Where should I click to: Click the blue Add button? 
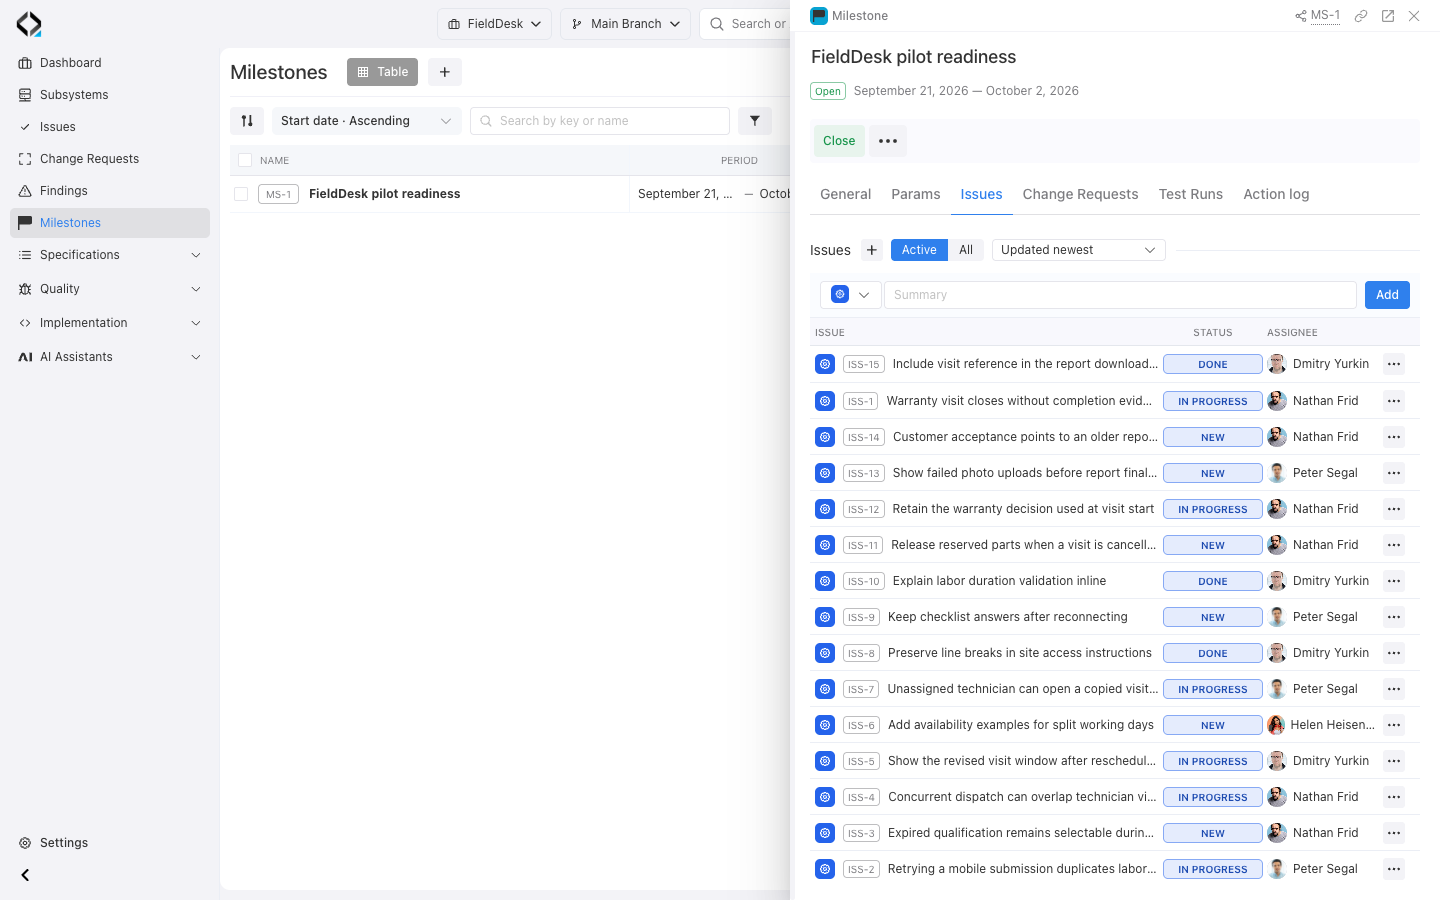[x=1387, y=295]
